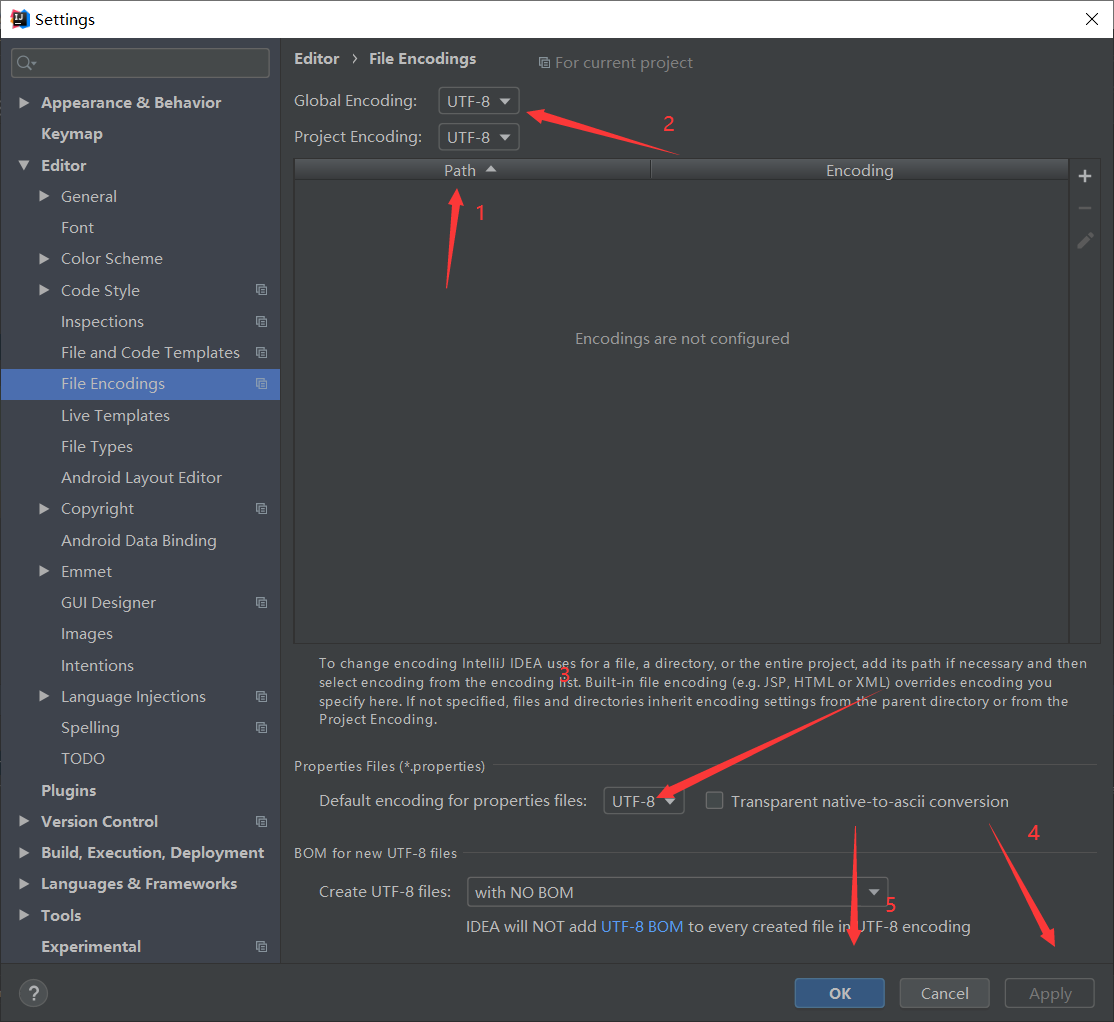The height and width of the screenshot is (1022, 1114).
Task: Click the search magnifier icon in settings
Action: (x=26, y=63)
